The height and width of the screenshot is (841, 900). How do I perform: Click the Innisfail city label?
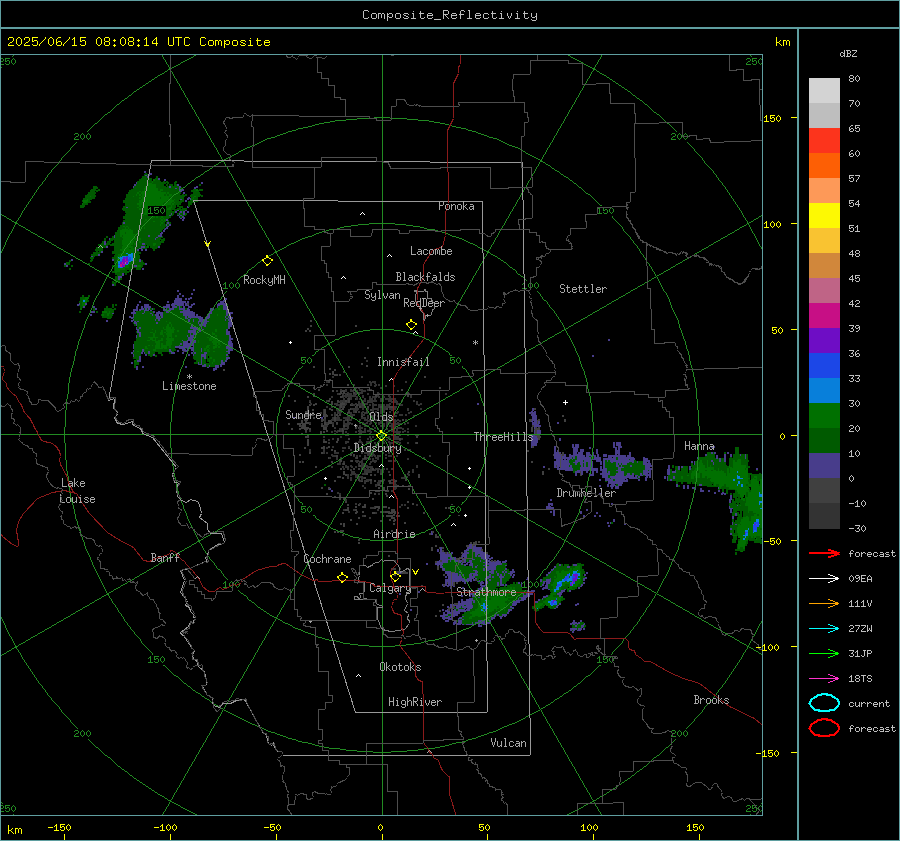(403, 362)
